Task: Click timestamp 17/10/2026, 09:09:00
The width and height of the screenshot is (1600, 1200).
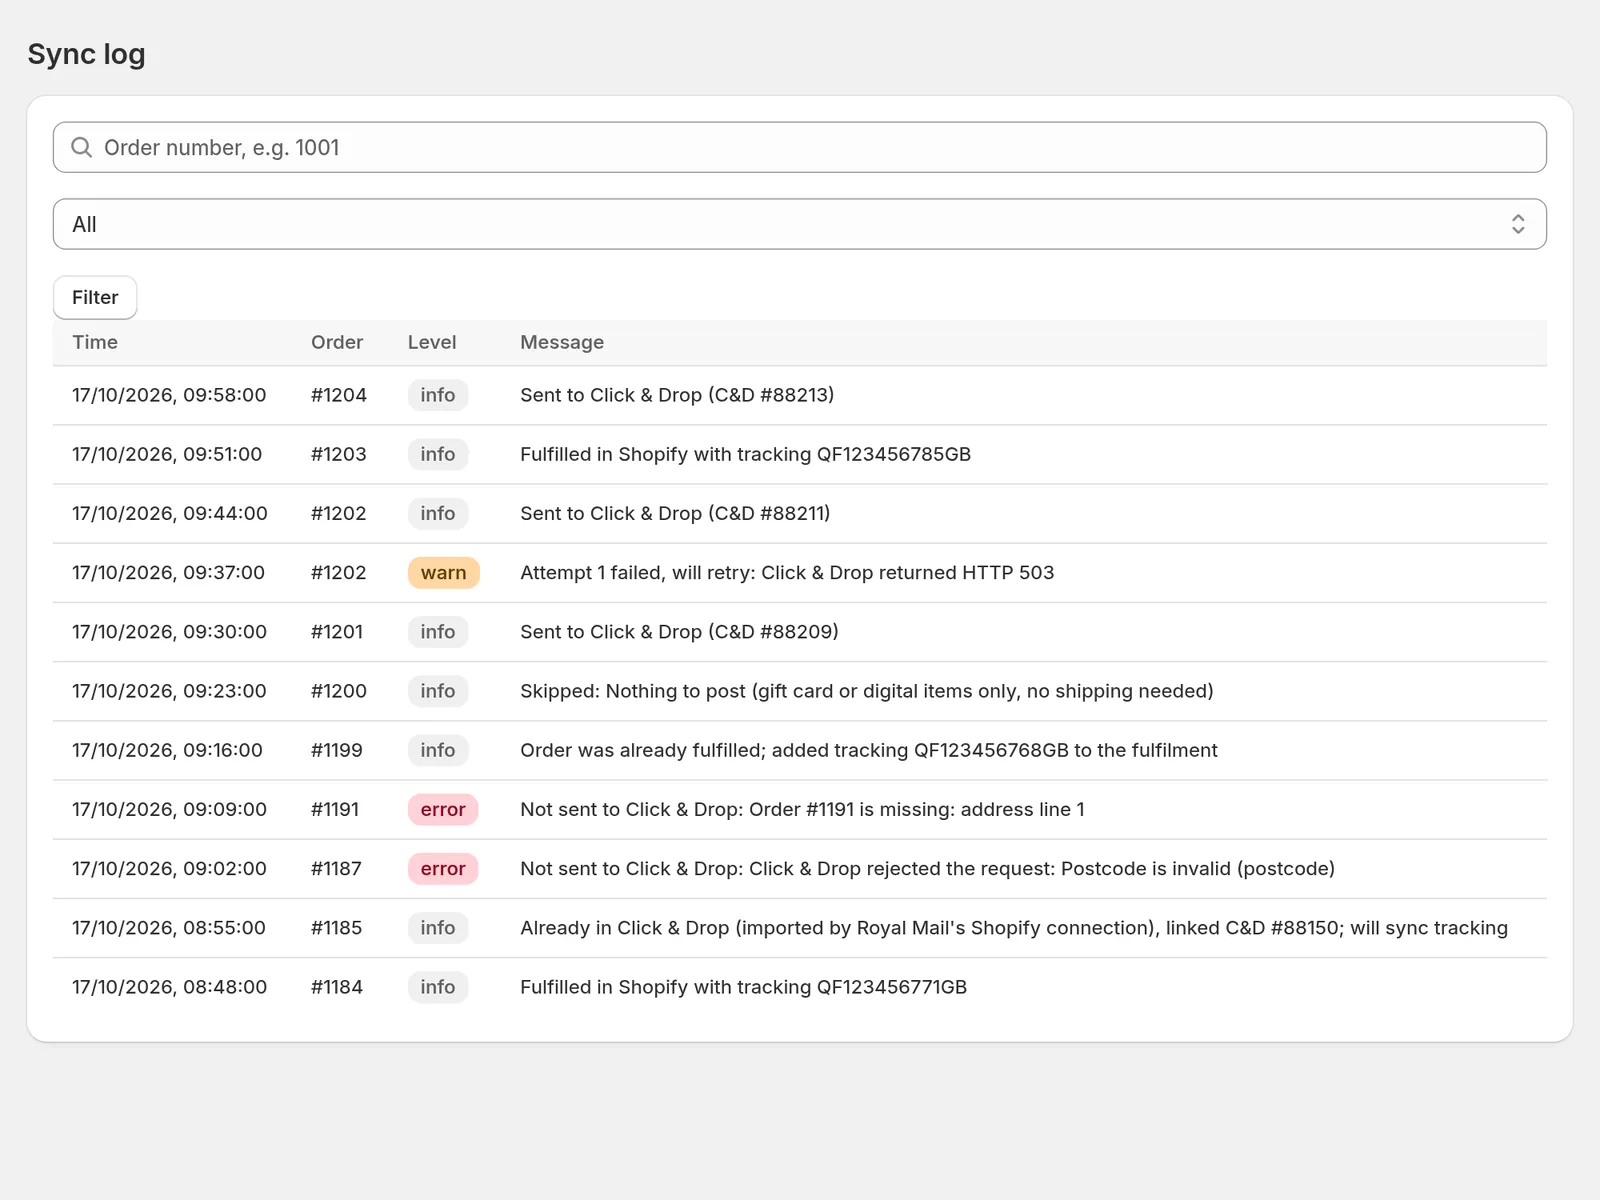Action: (x=169, y=810)
